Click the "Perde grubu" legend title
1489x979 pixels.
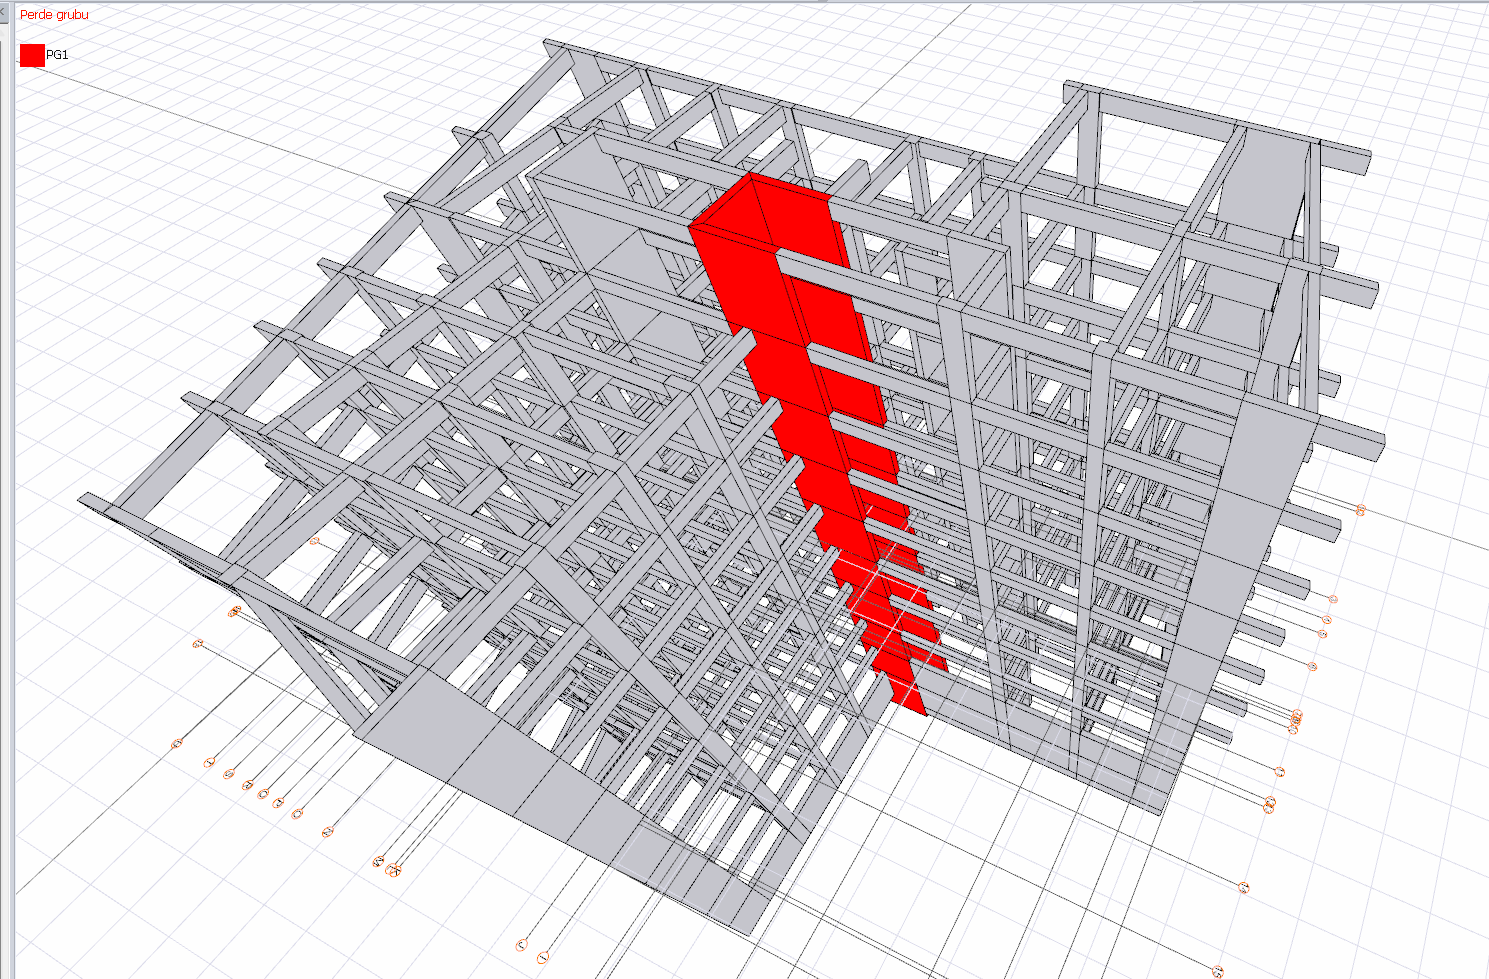(54, 15)
